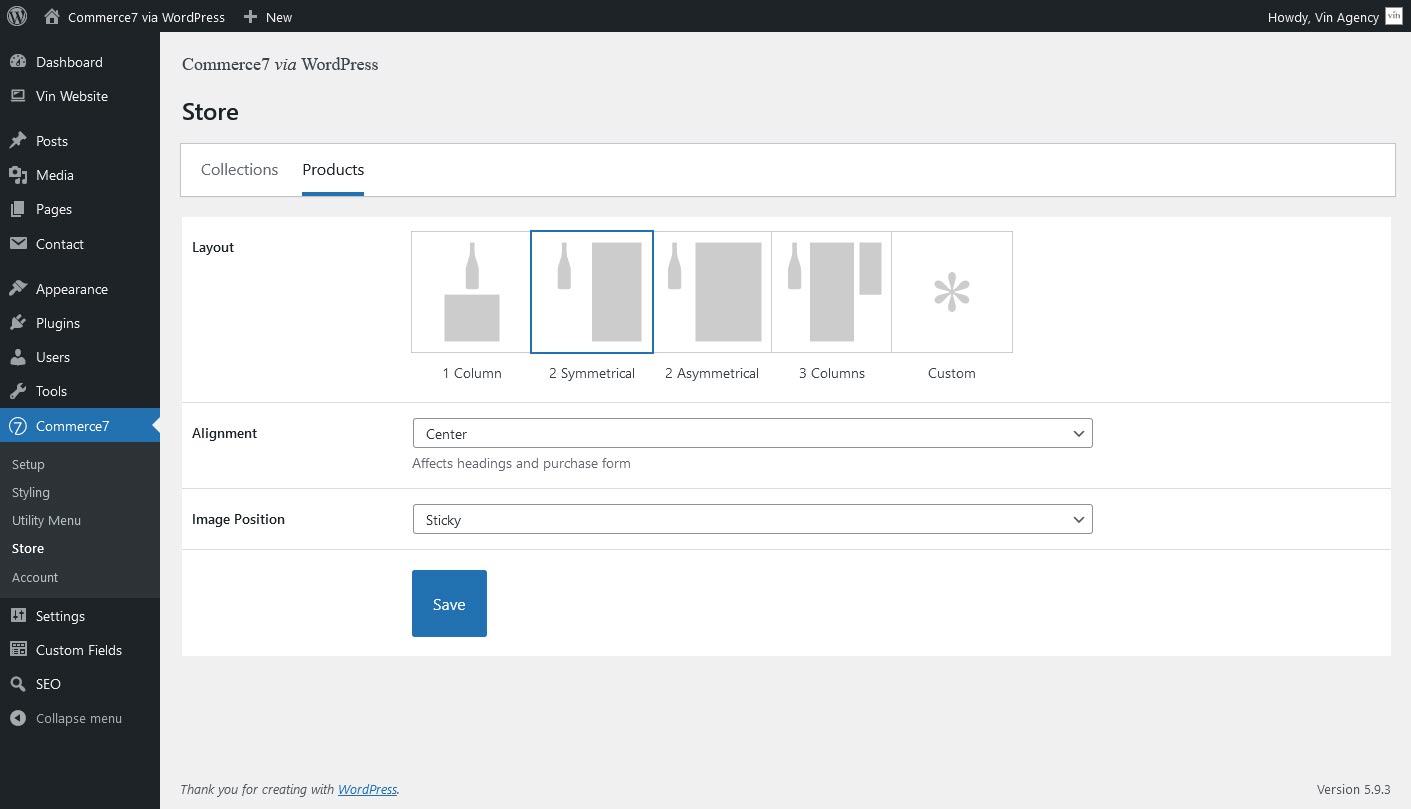Switch to the Collections tab
1411x809 pixels.
point(239,170)
